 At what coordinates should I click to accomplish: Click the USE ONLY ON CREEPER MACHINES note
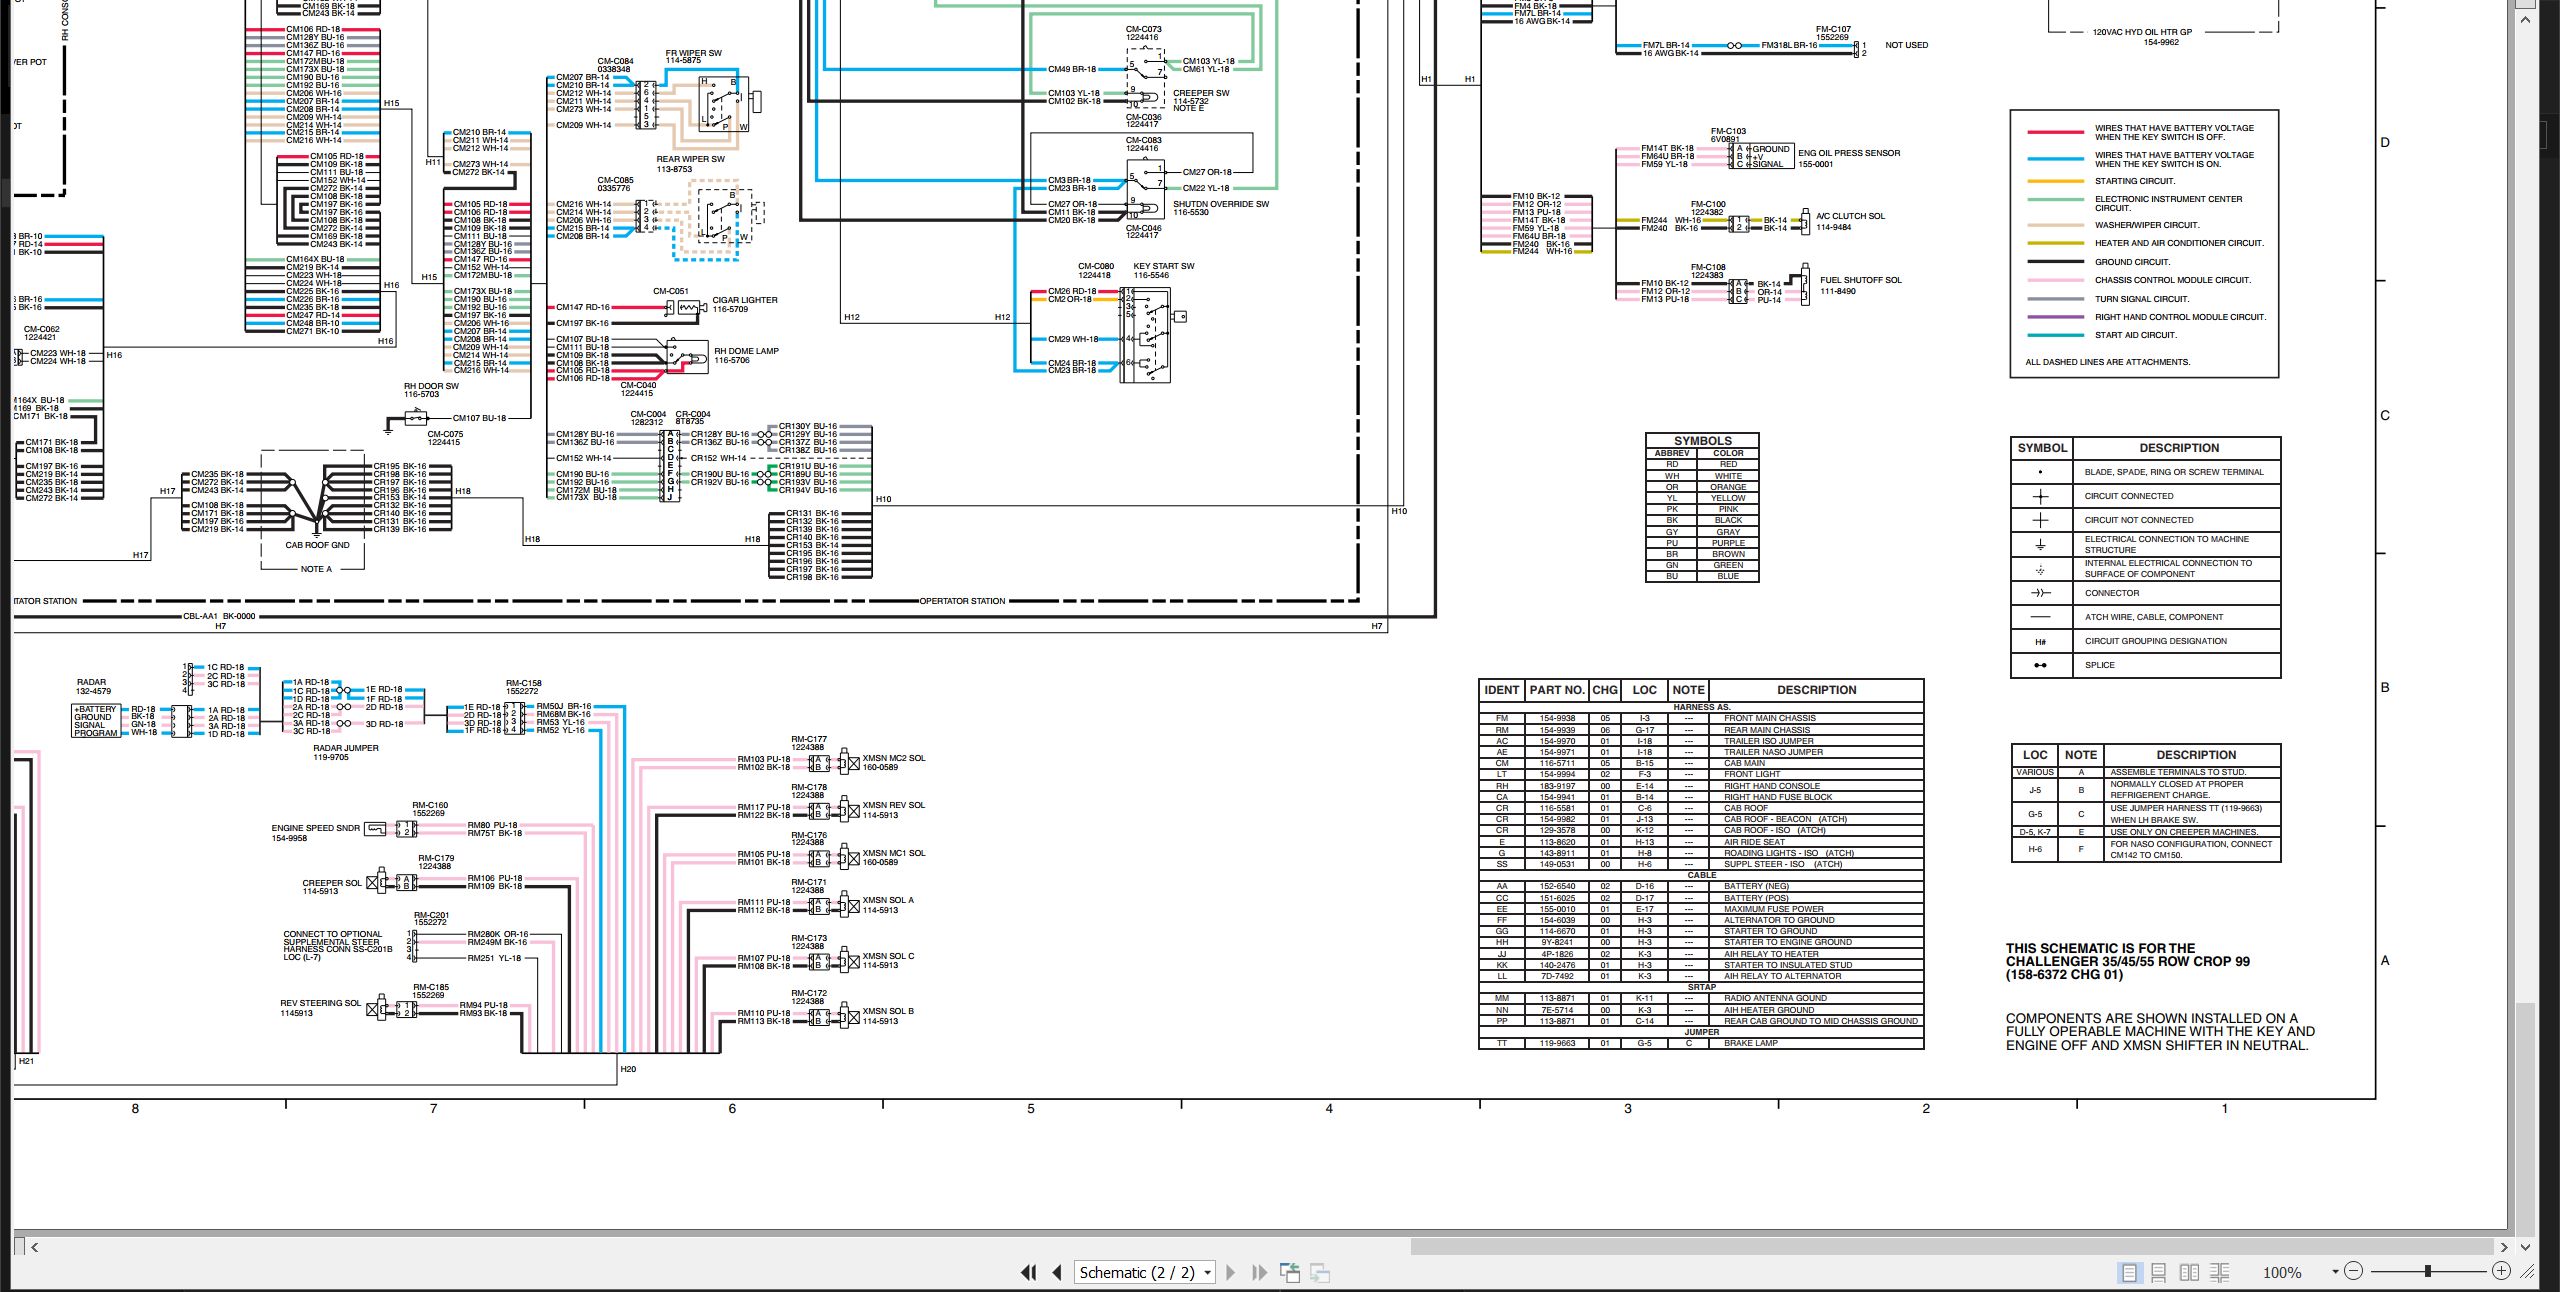2184,832
